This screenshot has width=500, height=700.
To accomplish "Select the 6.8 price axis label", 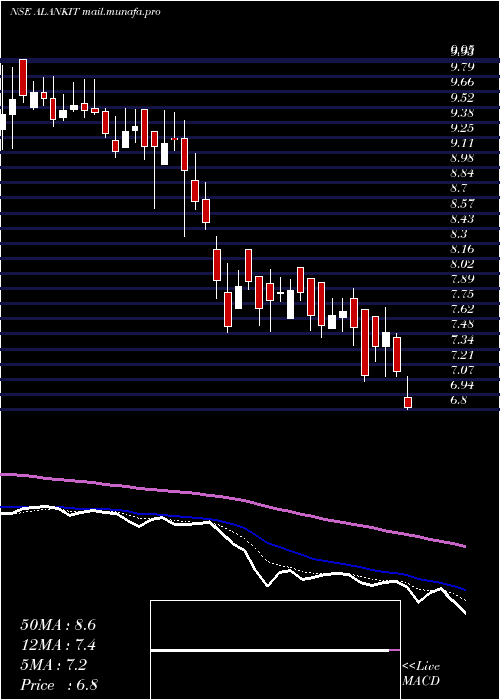I will click(459, 401).
